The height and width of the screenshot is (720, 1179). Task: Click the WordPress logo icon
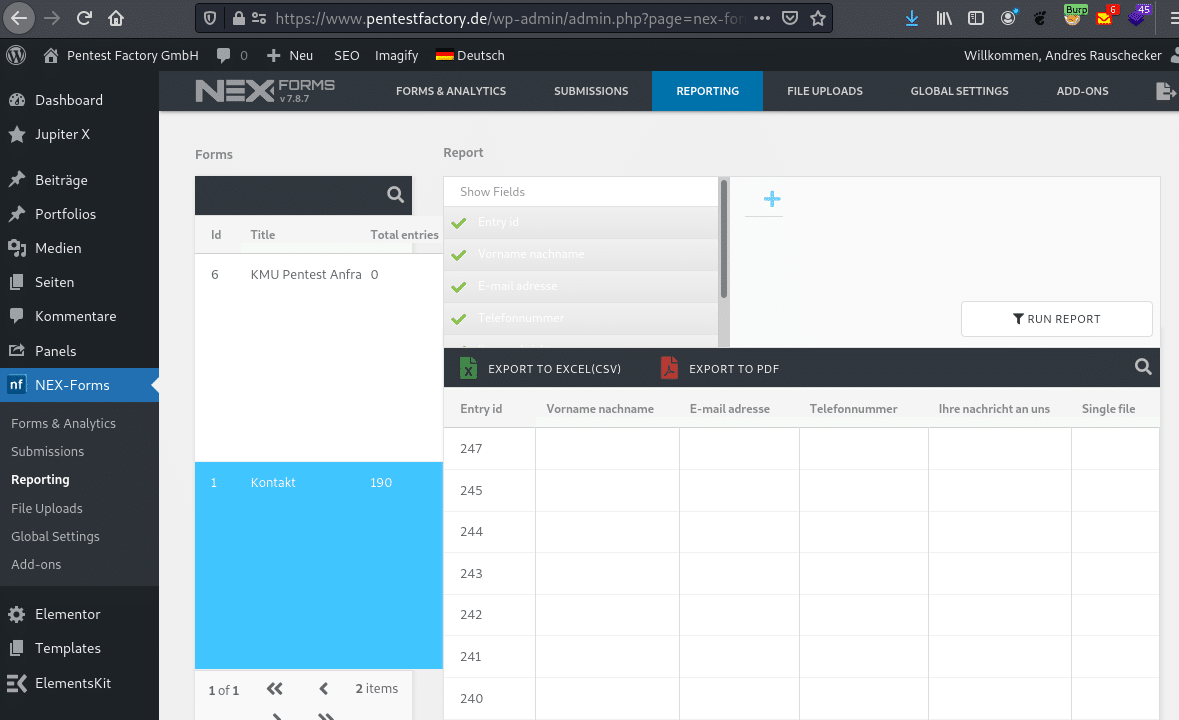[16, 55]
